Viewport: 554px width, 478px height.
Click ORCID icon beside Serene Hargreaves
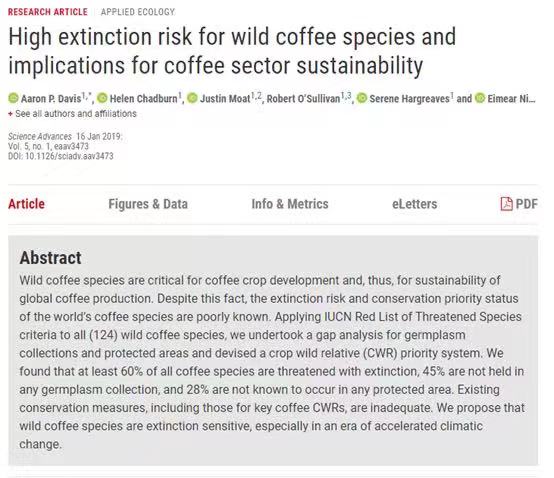pyautogui.click(x=362, y=98)
